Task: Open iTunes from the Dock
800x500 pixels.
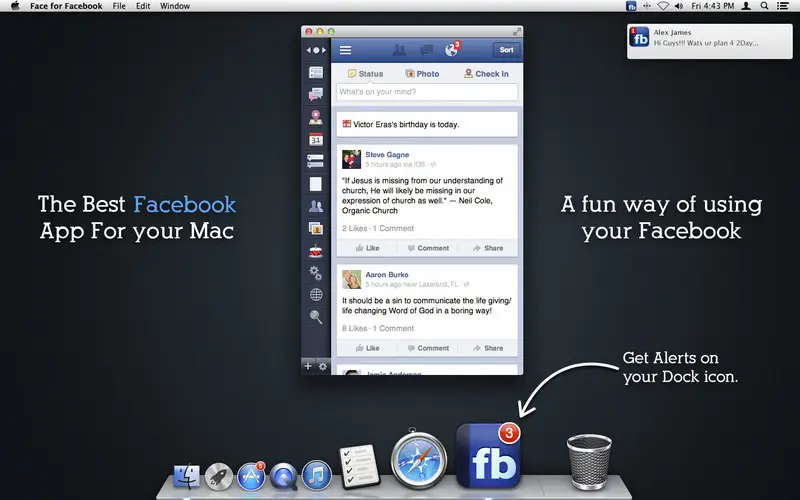Action: (316, 475)
